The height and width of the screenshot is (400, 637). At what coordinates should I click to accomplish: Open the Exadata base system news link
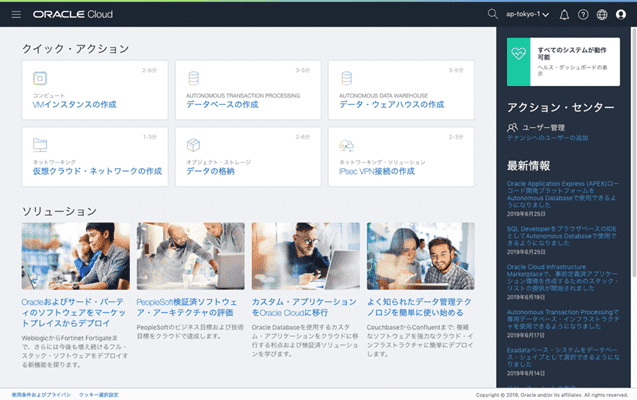pos(563,357)
